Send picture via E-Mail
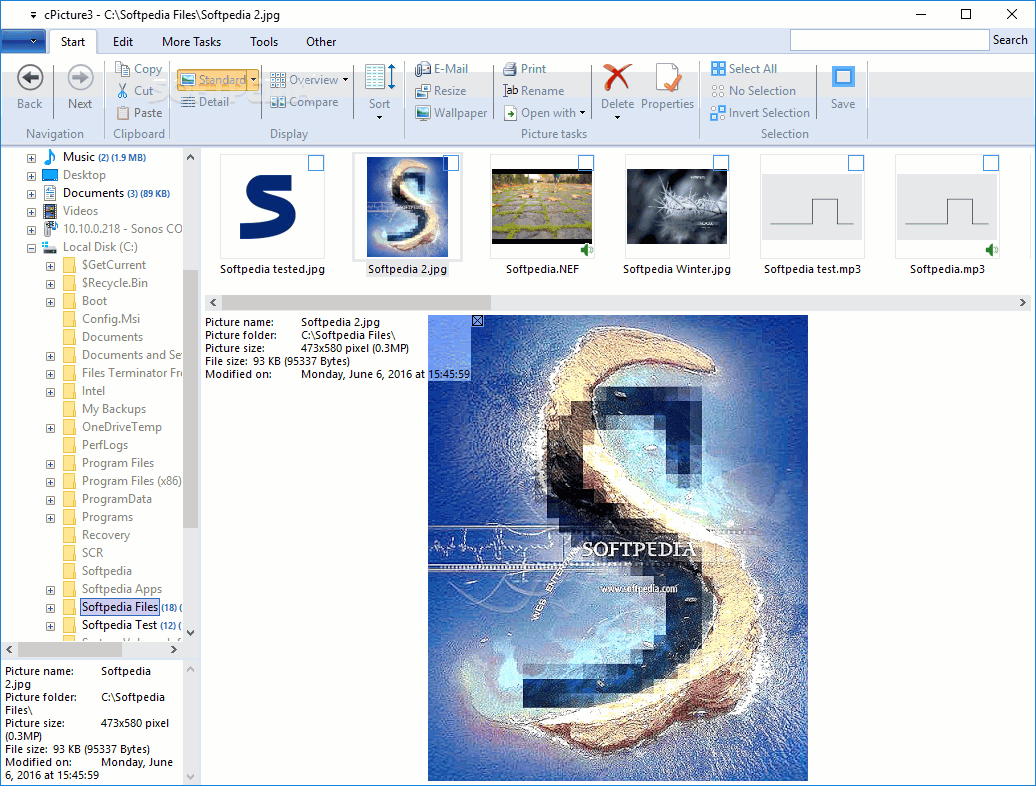 (441, 69)
